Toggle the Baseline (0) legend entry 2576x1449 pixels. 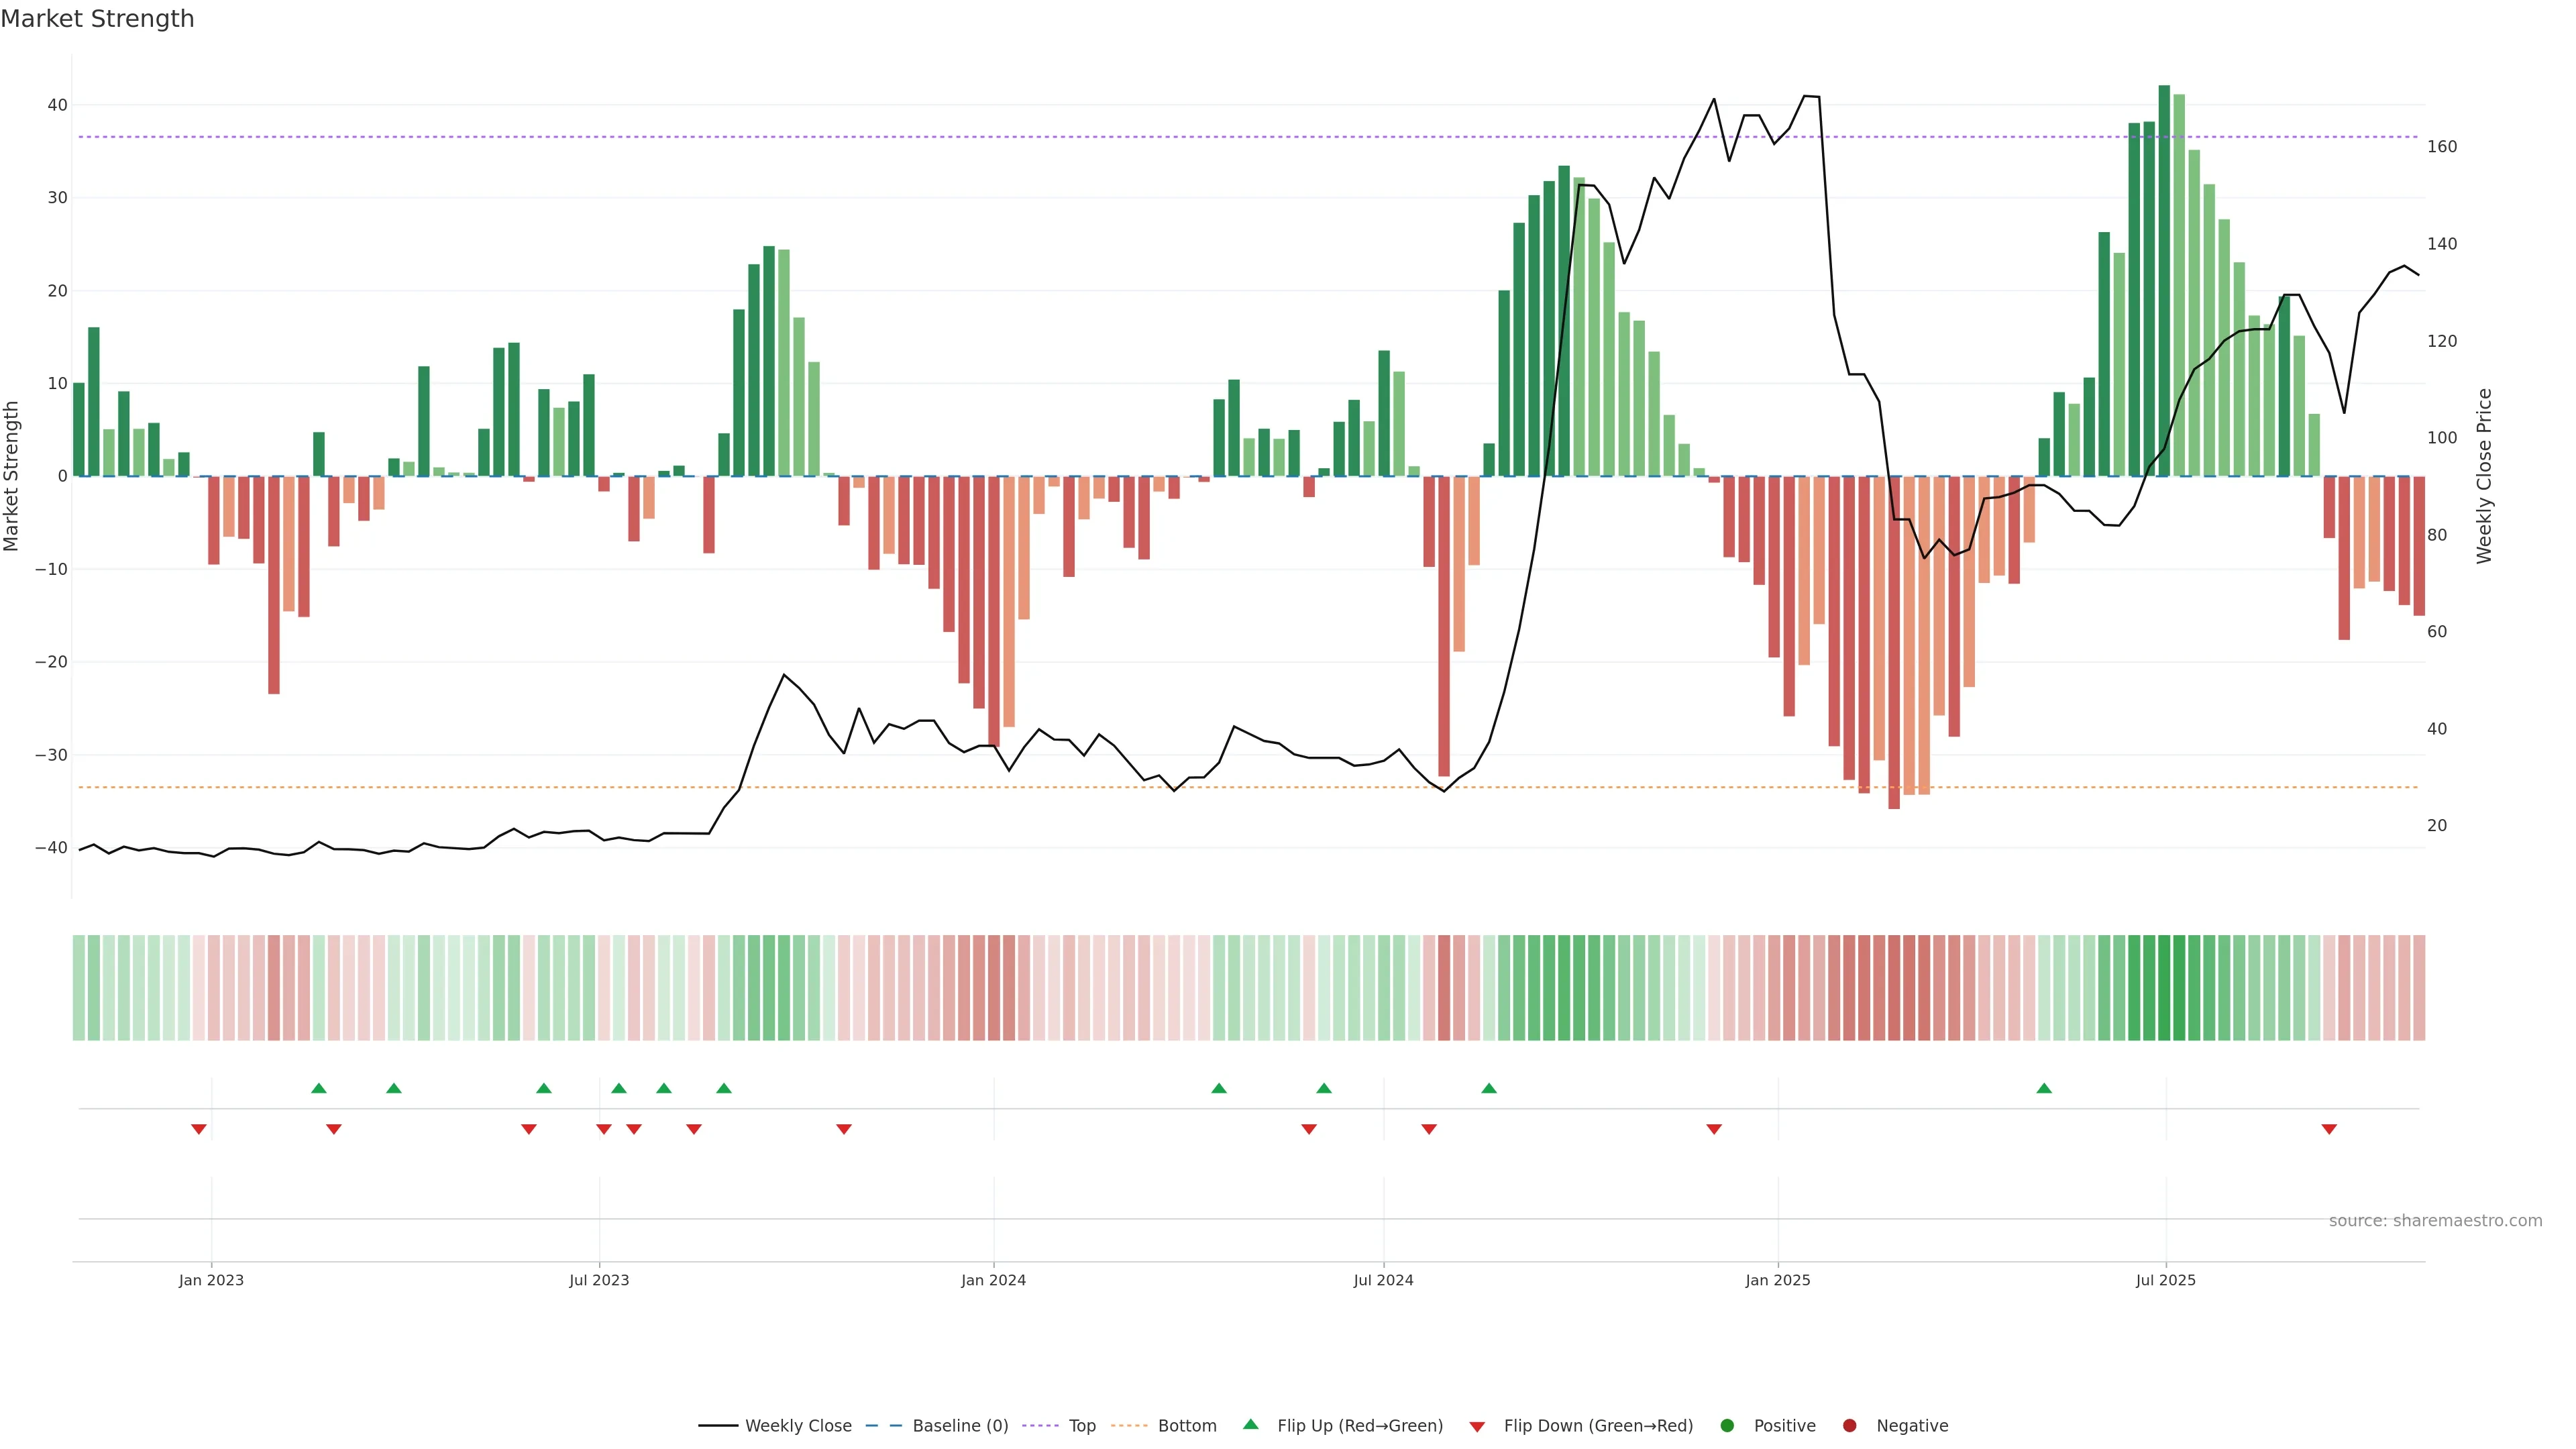(959, 1426)
